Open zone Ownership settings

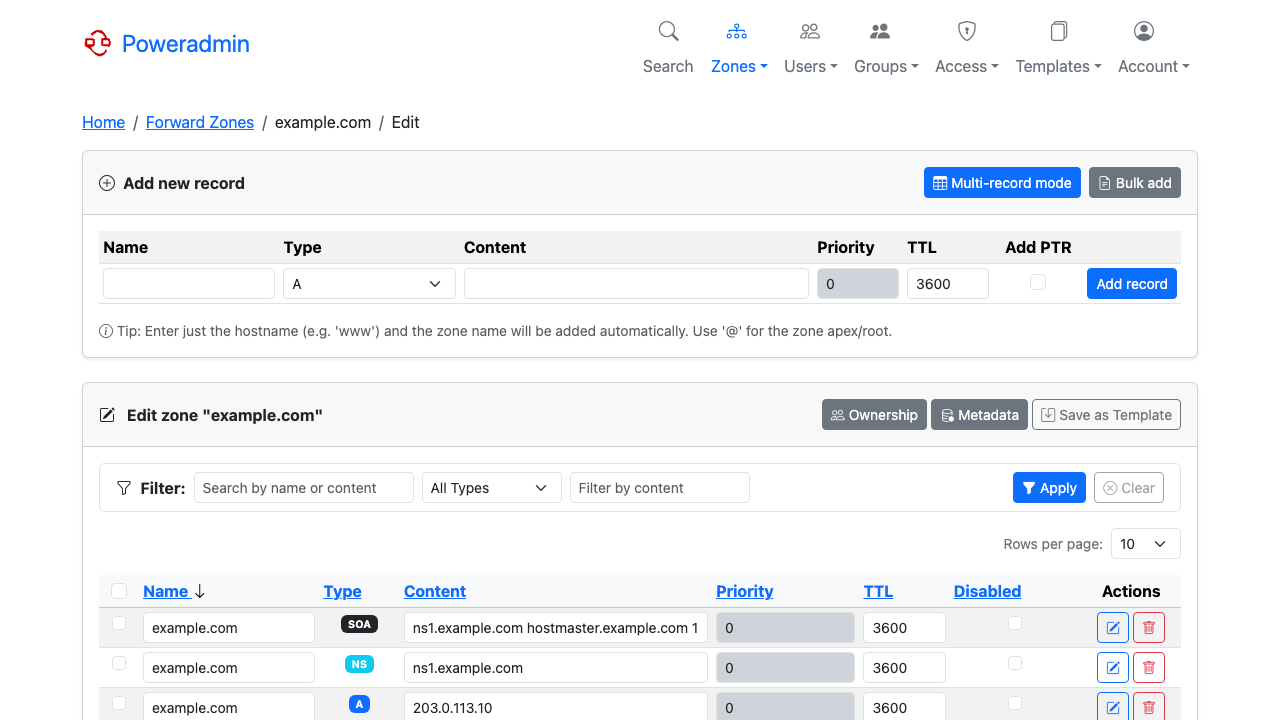click(x=874, y=415)
